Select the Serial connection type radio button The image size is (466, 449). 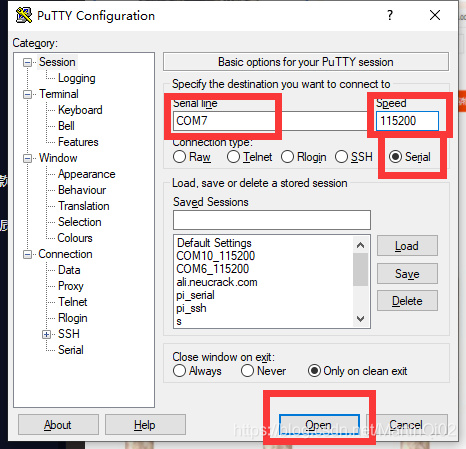[395, 157]
